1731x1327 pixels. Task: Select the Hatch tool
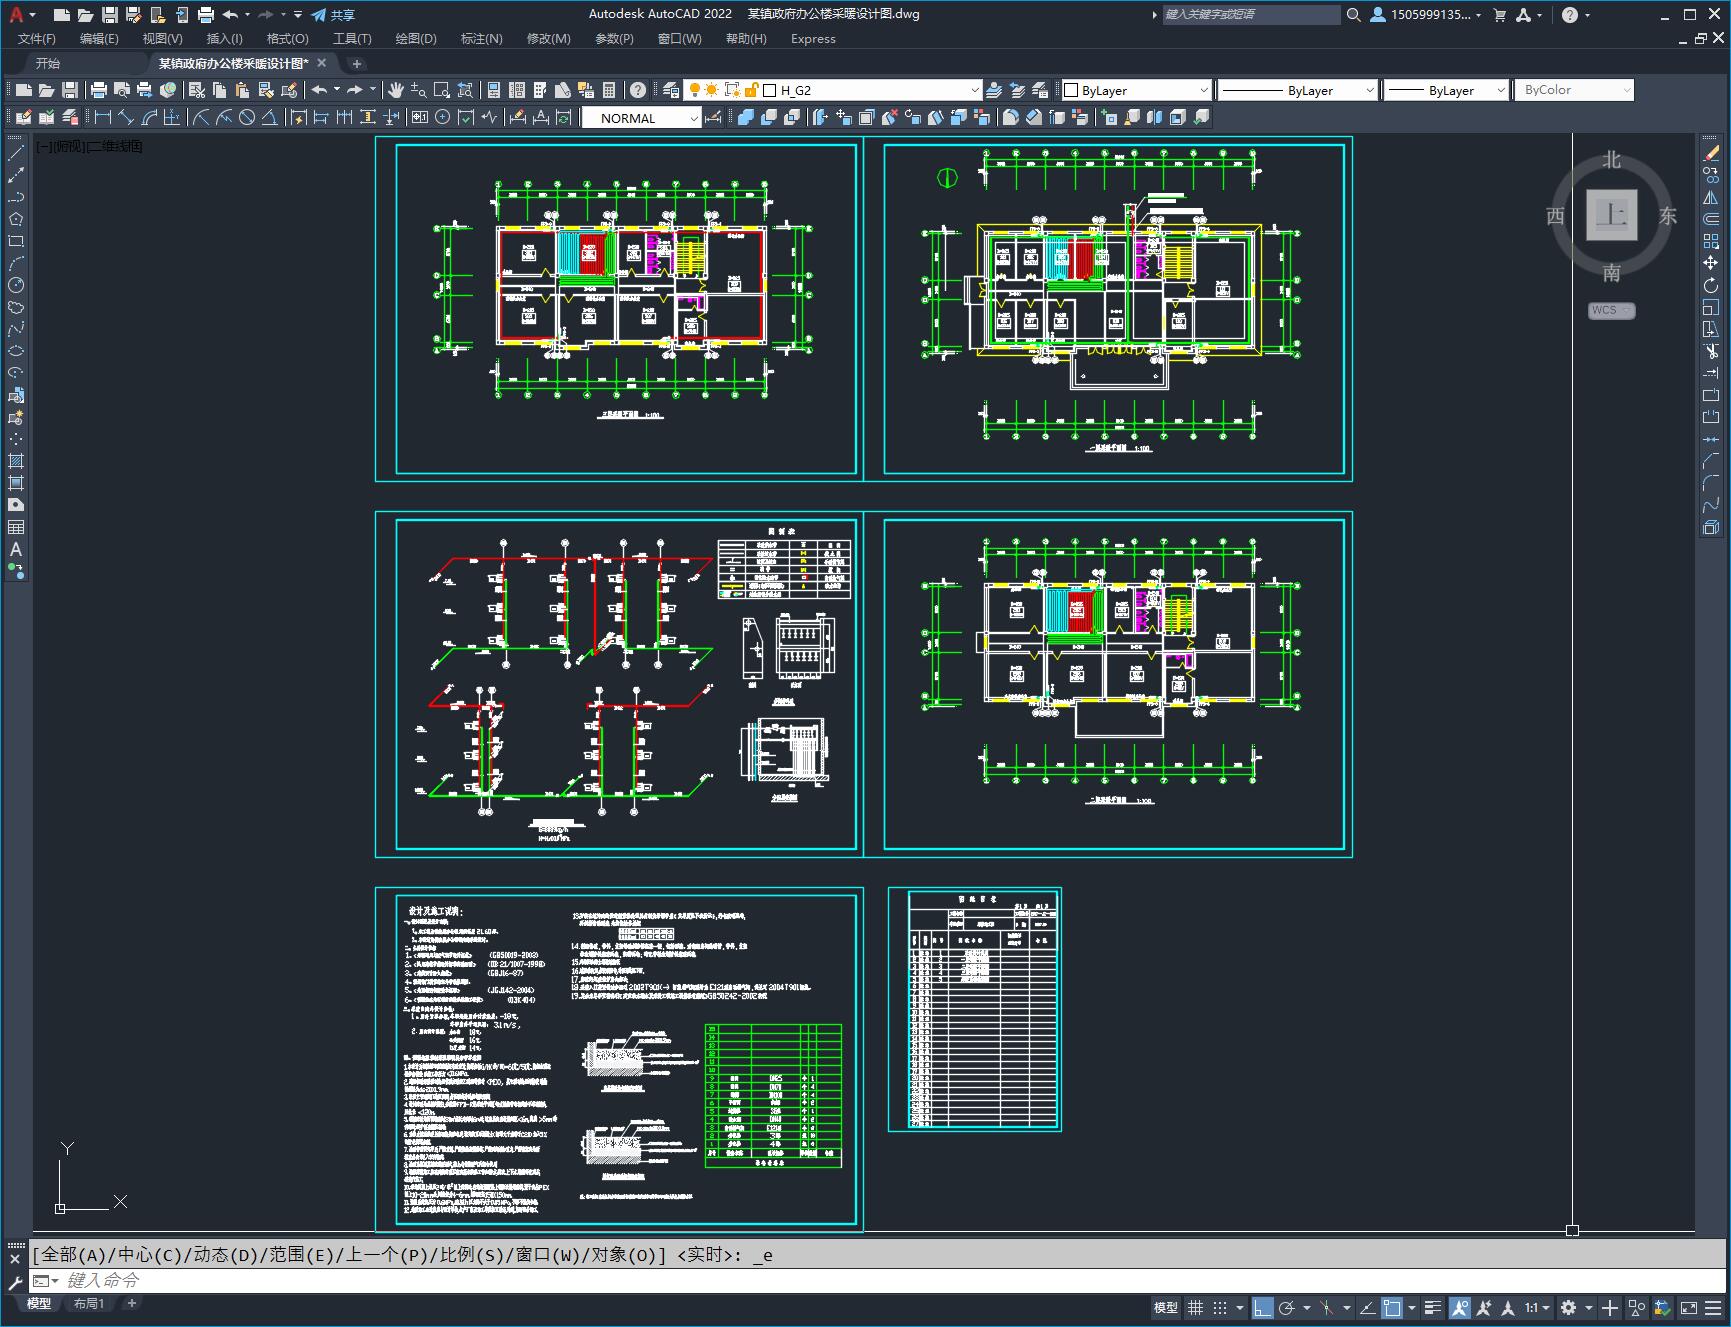pos(16,461)
